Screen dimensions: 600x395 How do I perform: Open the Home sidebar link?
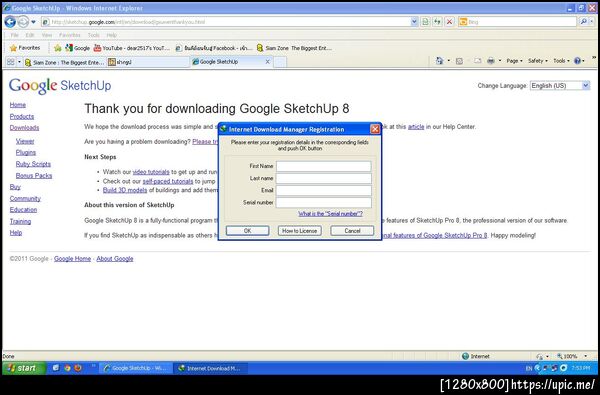[x=18, y=105]
